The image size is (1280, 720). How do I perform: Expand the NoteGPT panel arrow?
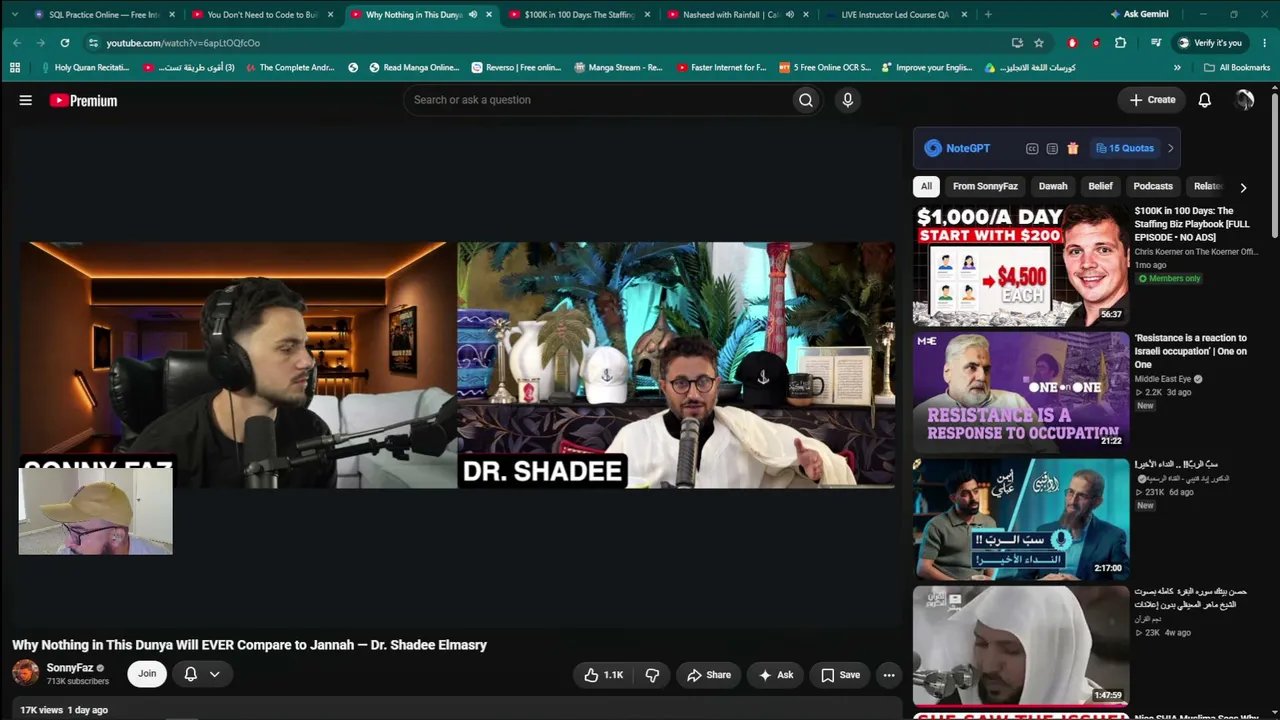tap(1171, 148)
